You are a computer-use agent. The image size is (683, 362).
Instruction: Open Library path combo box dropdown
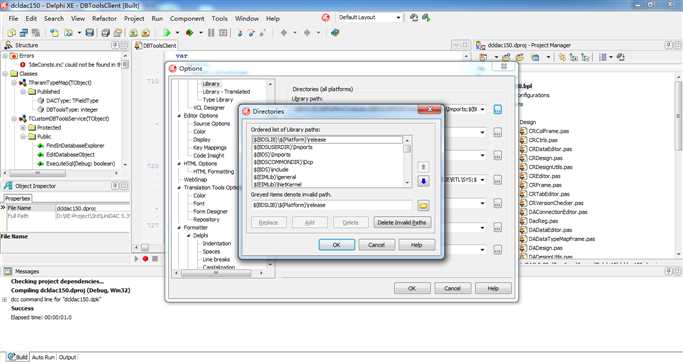482,109
